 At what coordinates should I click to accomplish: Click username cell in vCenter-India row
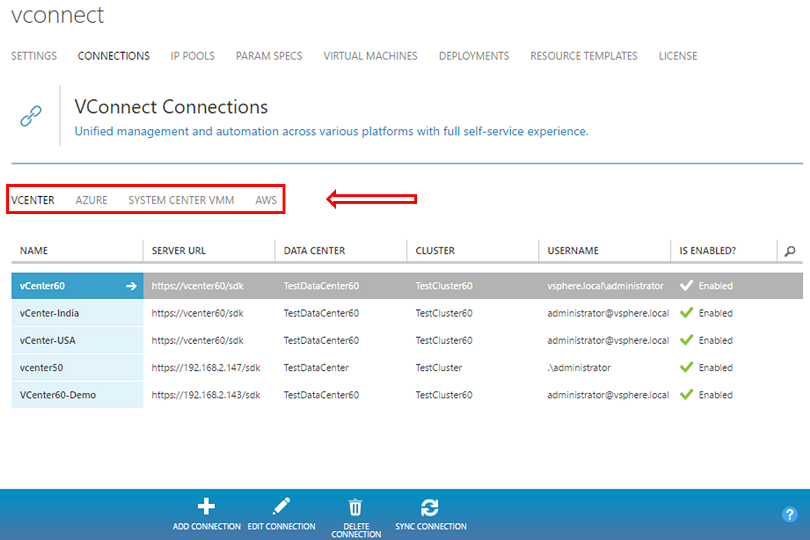click(x=608, y=313)
